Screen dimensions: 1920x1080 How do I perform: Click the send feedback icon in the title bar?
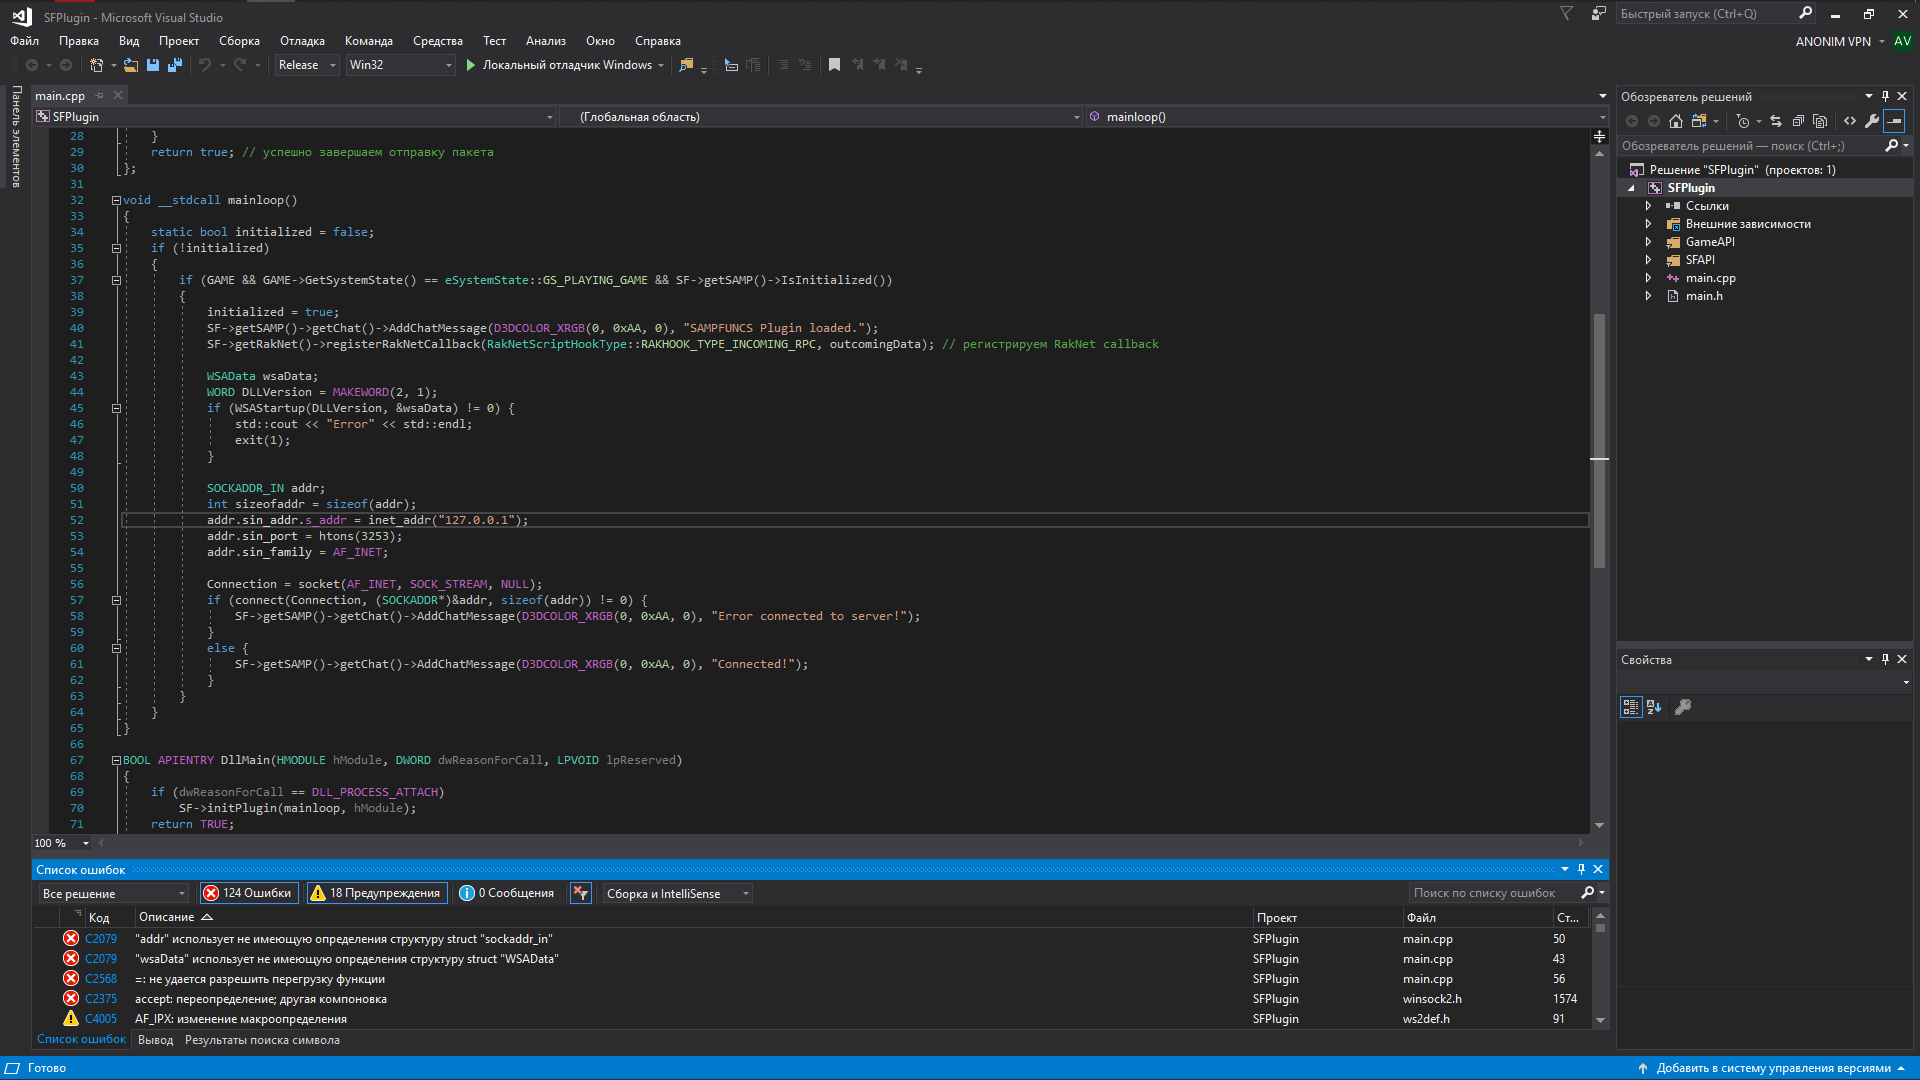click(1599, 14)
